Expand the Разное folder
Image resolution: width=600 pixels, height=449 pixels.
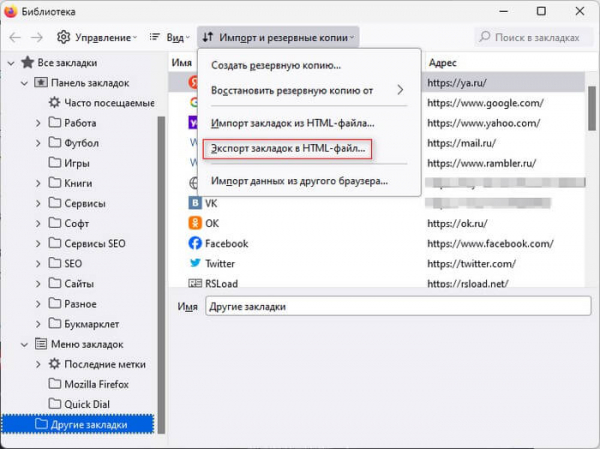[x=38, y=304]
